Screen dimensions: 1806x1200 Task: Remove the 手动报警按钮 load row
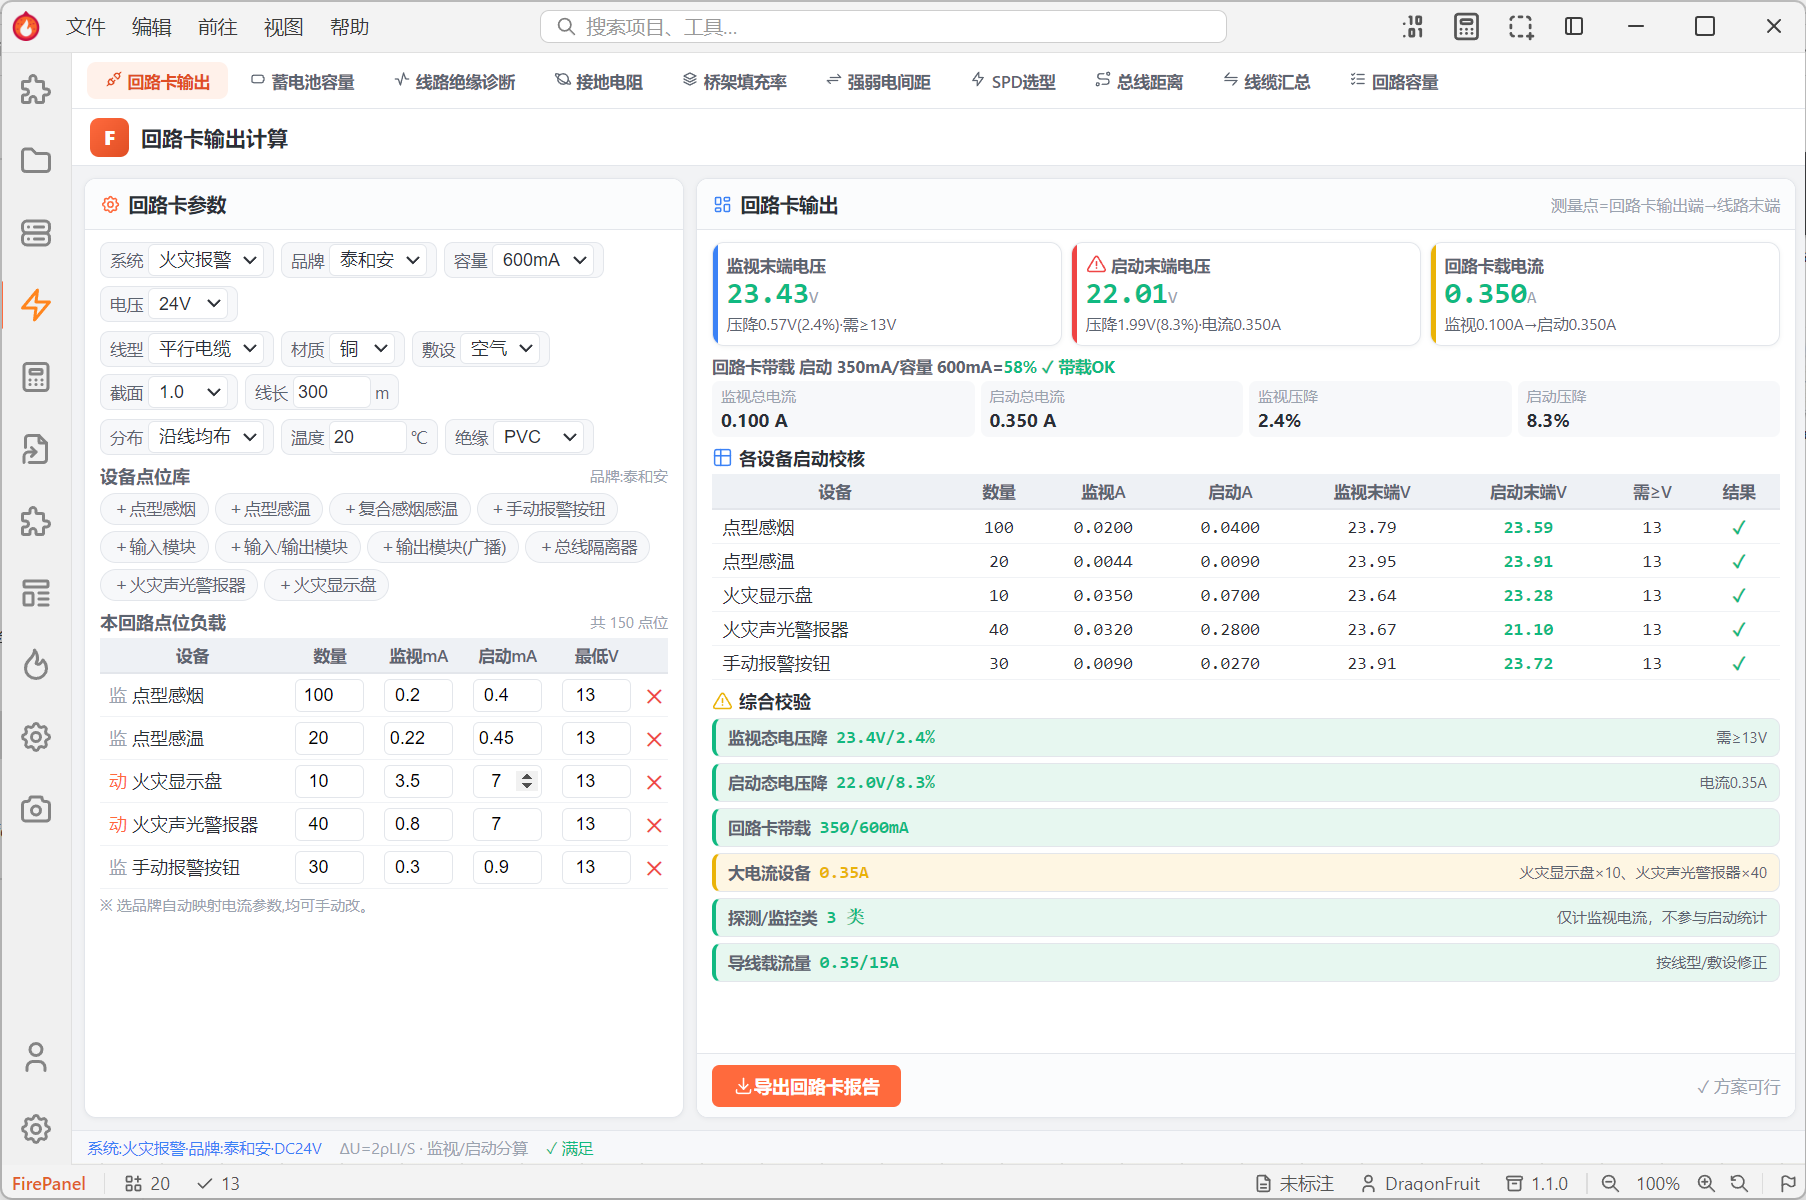click(655, 868)
